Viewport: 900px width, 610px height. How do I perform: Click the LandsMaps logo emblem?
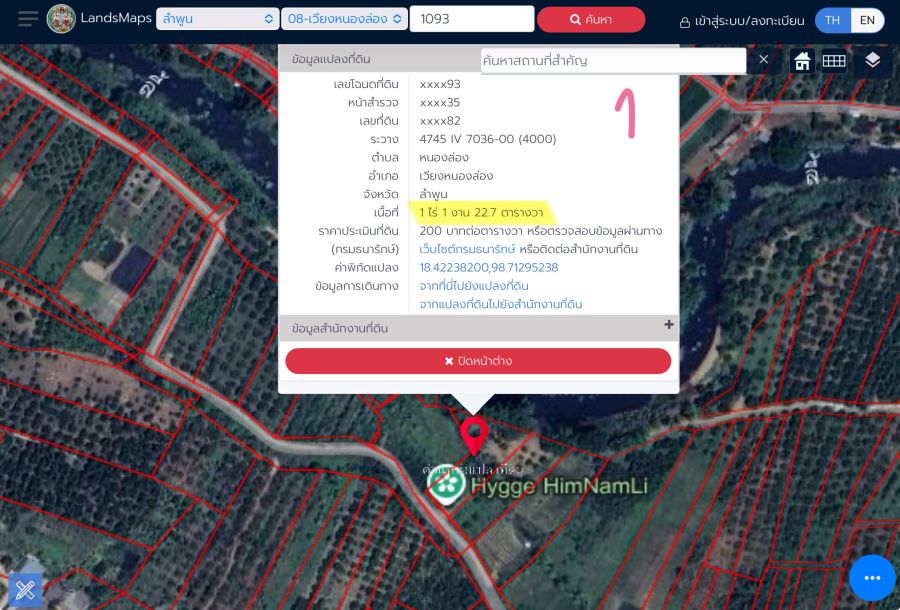click(x=61, y=19)
